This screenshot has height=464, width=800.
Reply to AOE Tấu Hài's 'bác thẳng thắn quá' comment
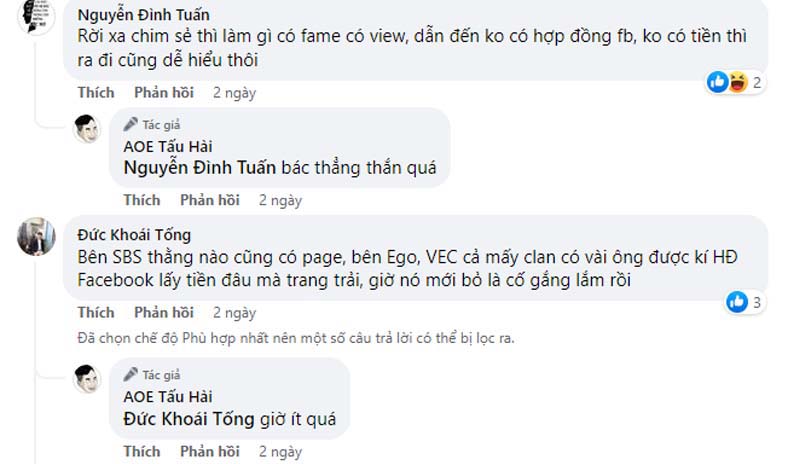[x=210, y=200]
